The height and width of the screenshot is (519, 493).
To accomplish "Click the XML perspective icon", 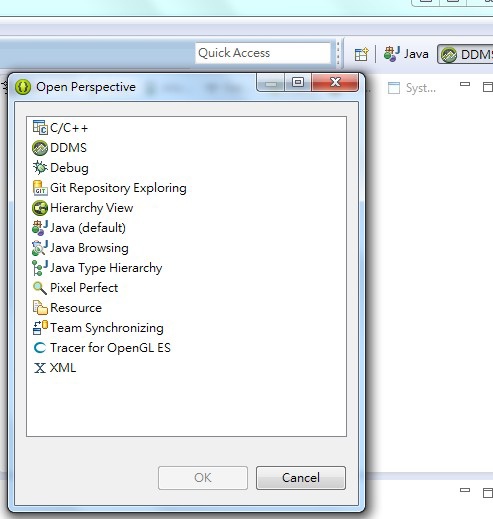I will click(x=40, y=368).
